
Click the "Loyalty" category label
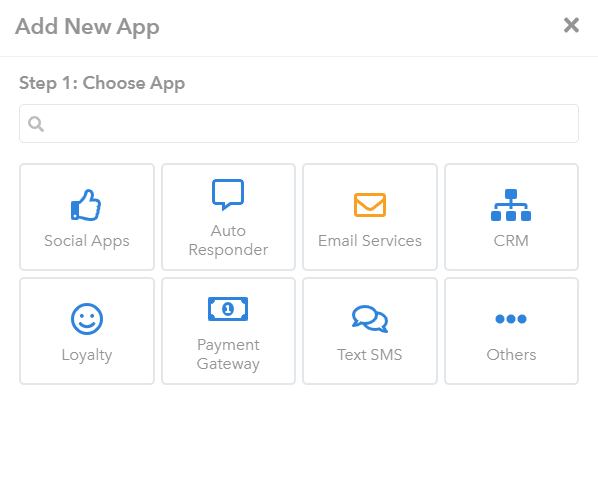(x=87, y=355)
